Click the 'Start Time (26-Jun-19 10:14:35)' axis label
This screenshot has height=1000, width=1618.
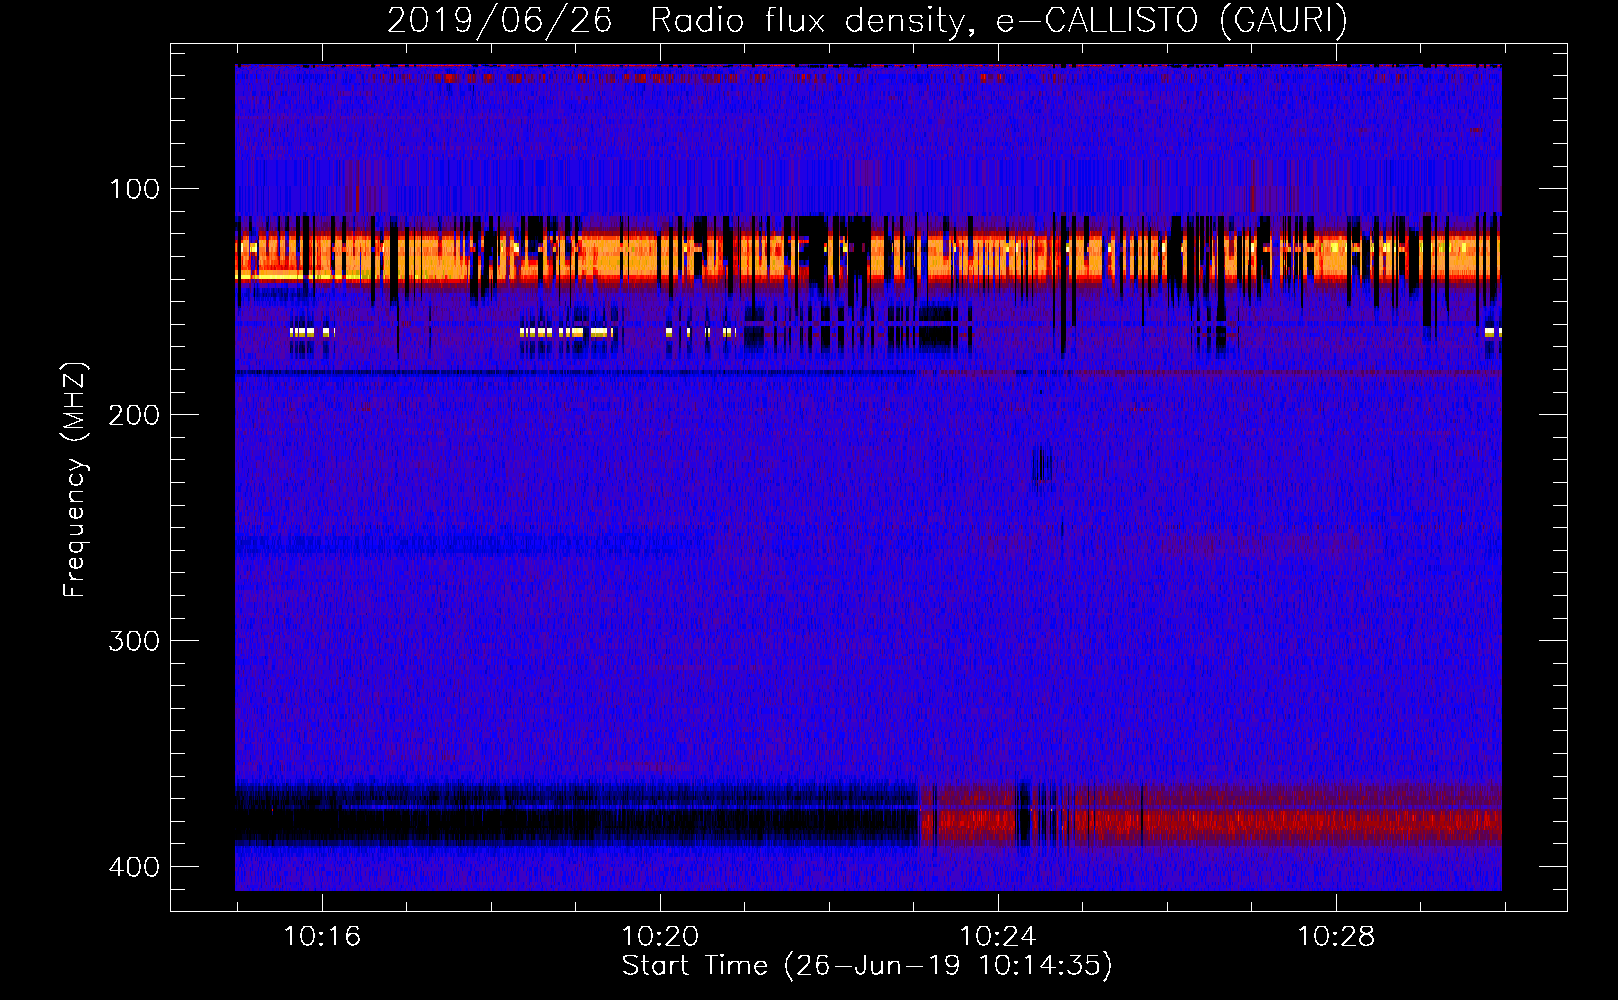[867, 966]
